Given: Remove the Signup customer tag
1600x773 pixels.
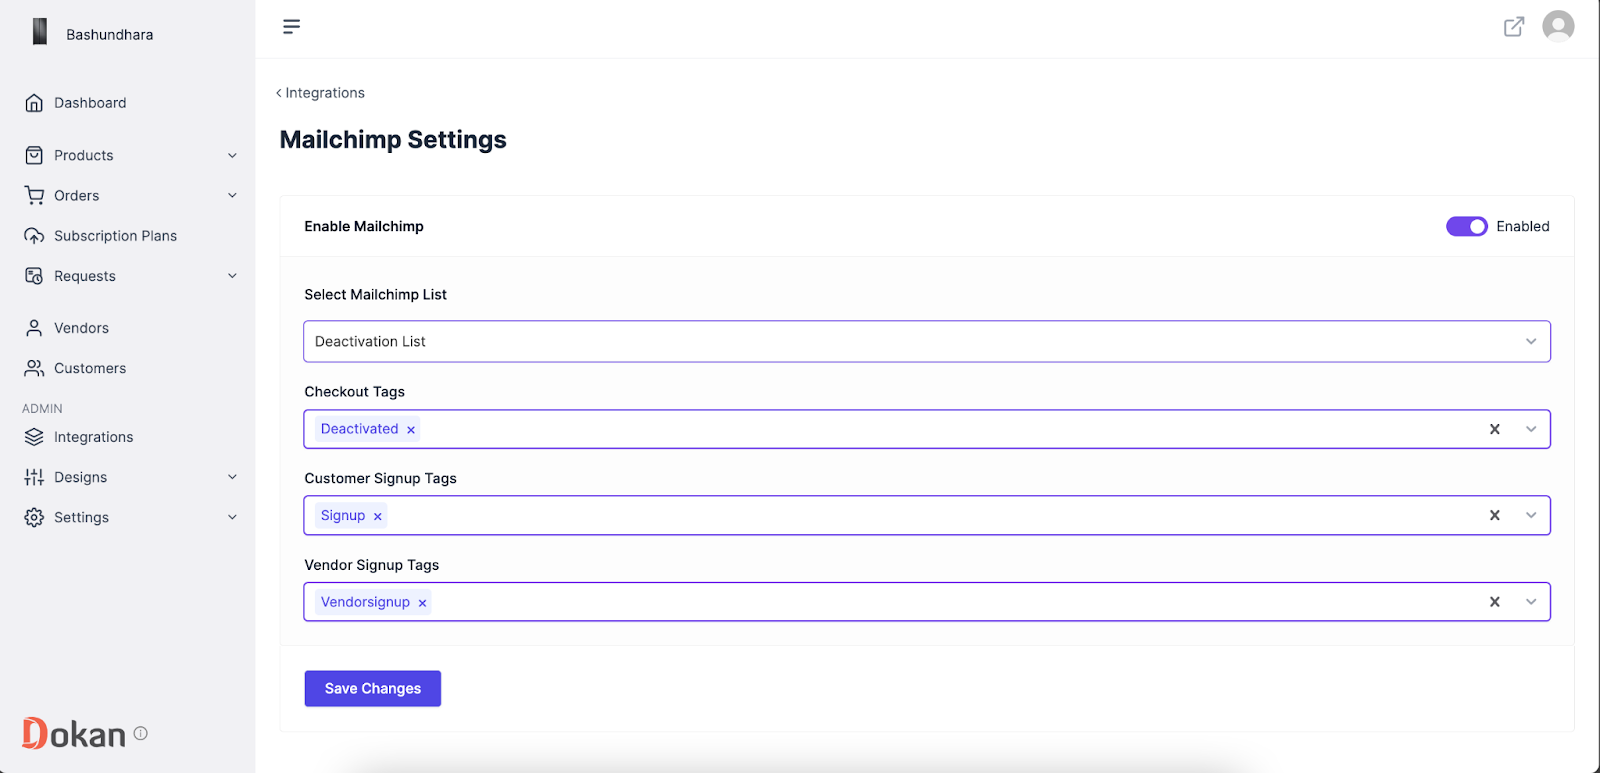Looking at the screenshot, I should (x=378, y=517).
